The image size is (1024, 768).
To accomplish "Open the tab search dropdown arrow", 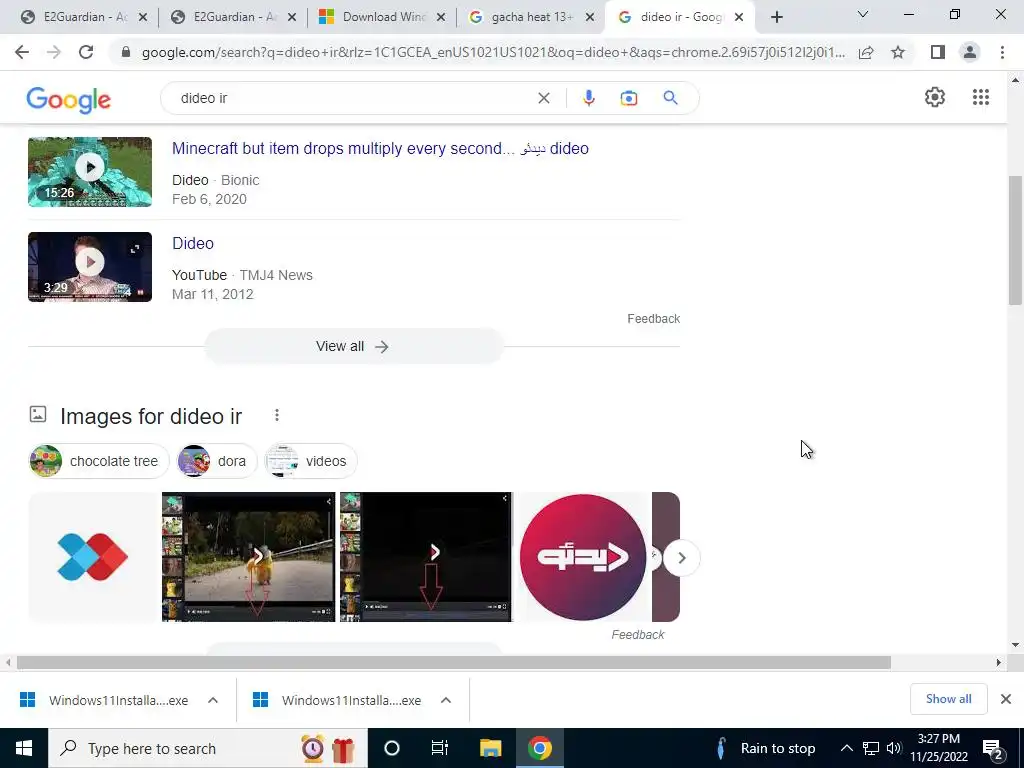I will pyautogui.click(x=862, y=14).
